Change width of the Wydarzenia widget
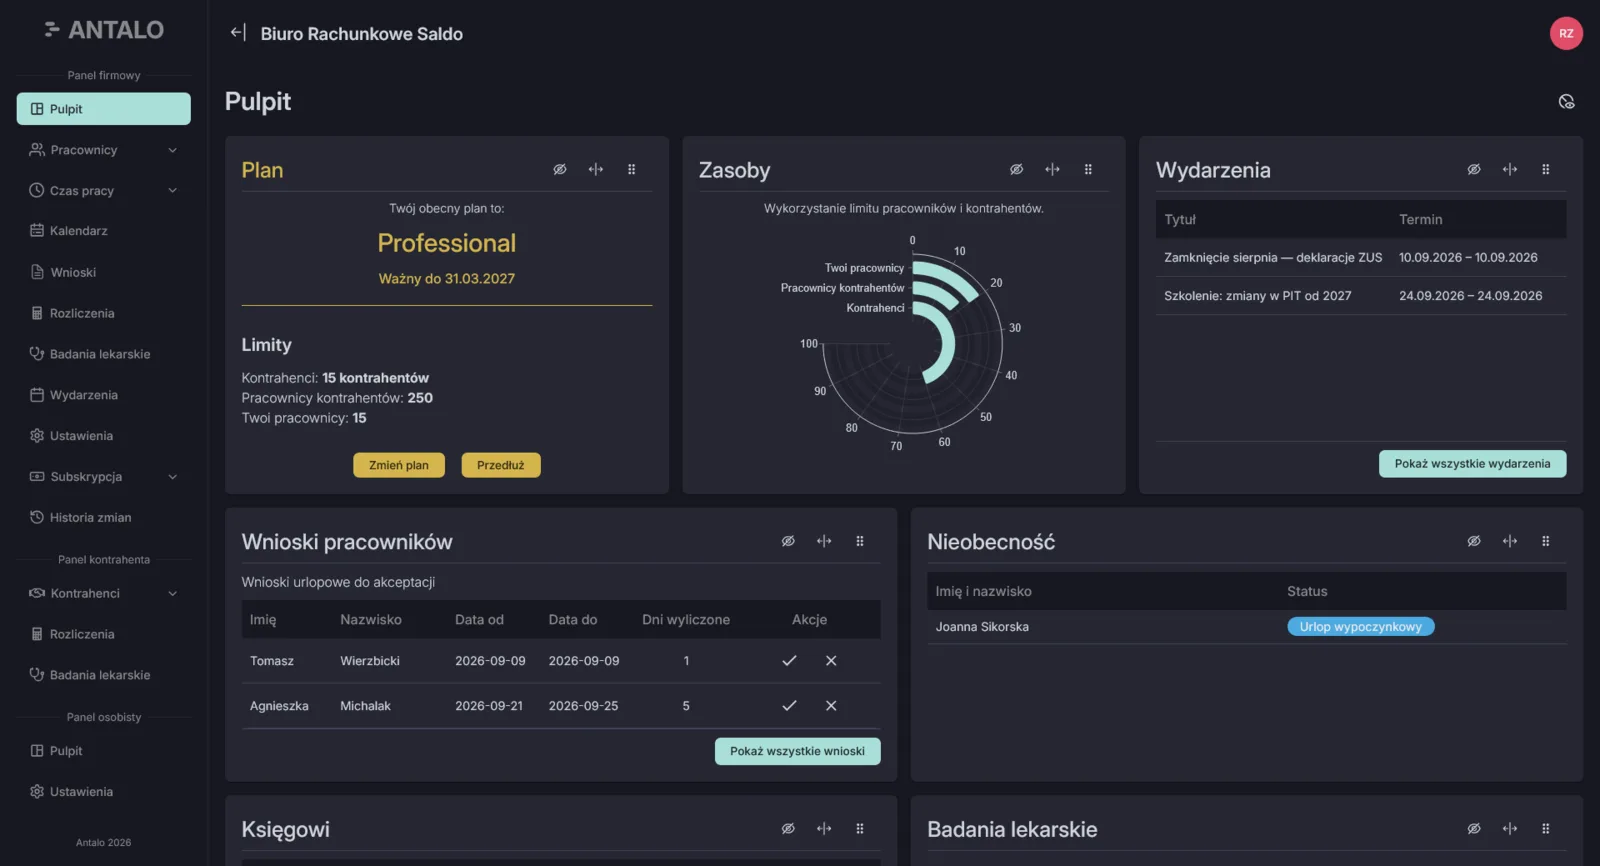Screen dimensions: 1600x866 coord(1510,169)
